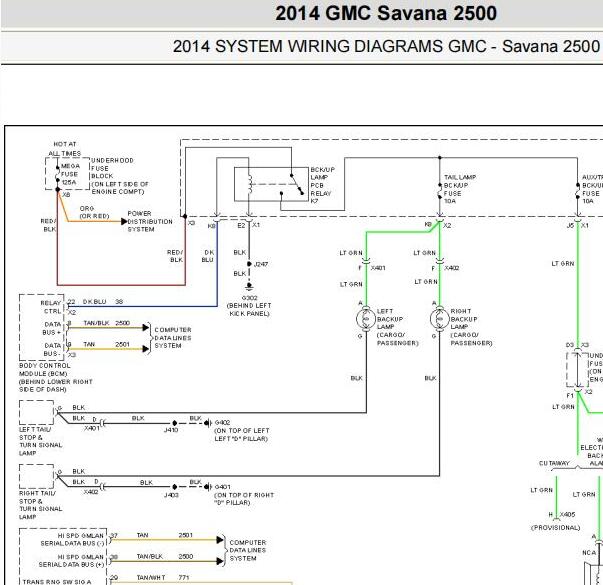The width and height of the screenshot is (603, 585).
Task: Select the X401 connector on LT GRN wire
Action: [x=366, y=262]
